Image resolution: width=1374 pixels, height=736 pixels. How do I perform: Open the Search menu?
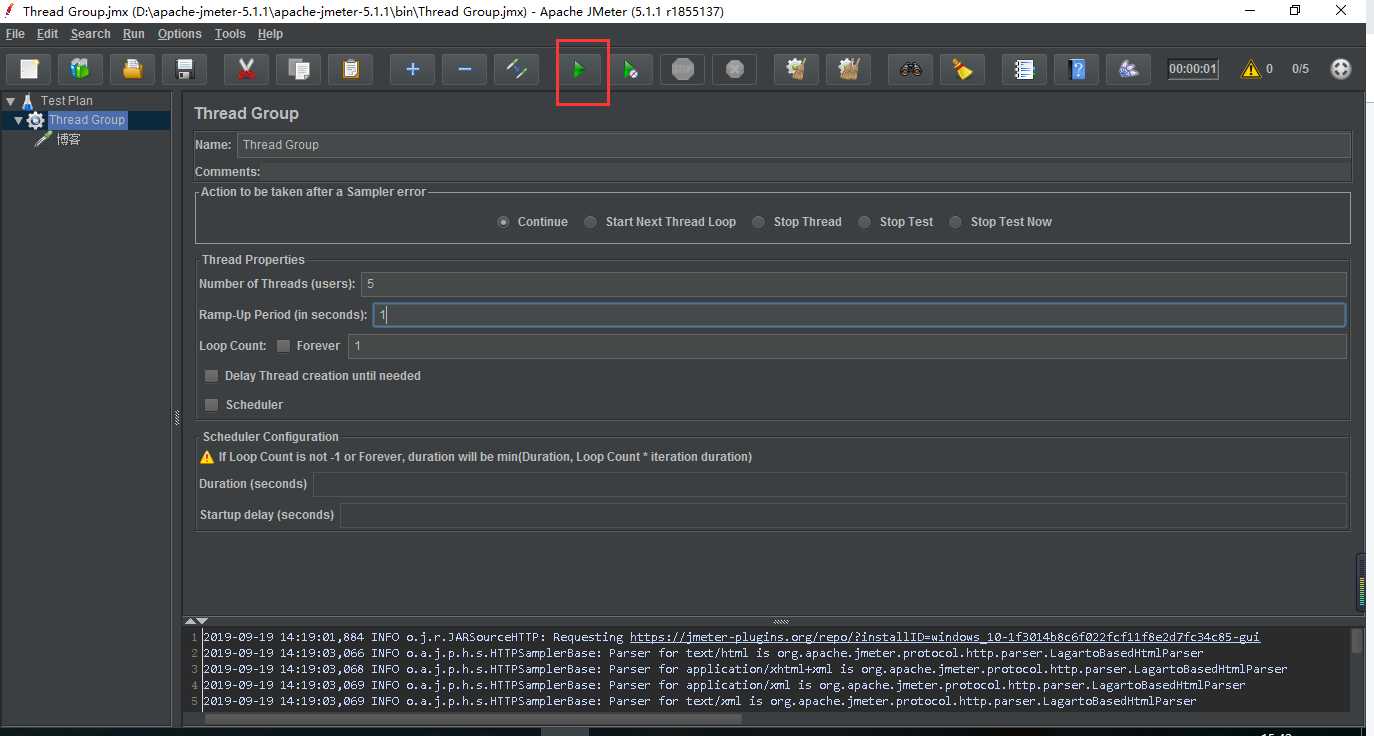point(90,34)
